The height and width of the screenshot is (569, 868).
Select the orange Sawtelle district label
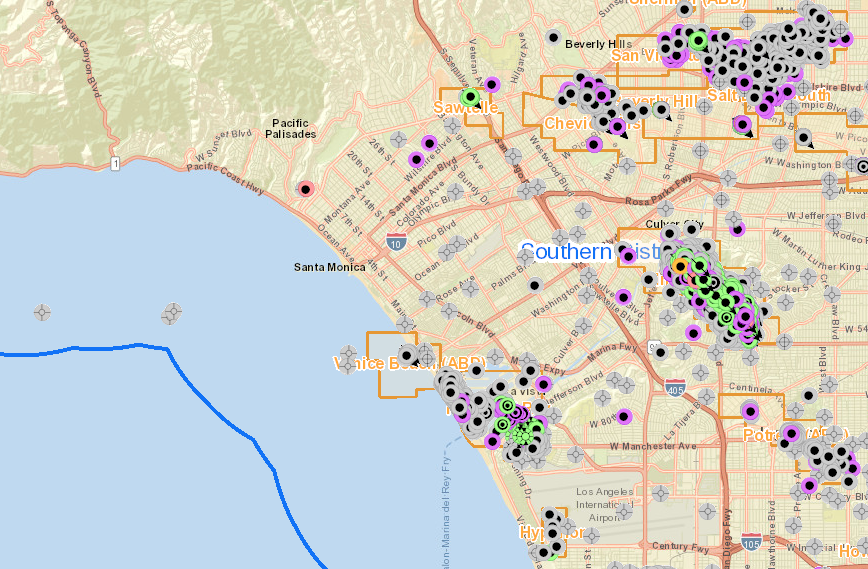(465, 107)
